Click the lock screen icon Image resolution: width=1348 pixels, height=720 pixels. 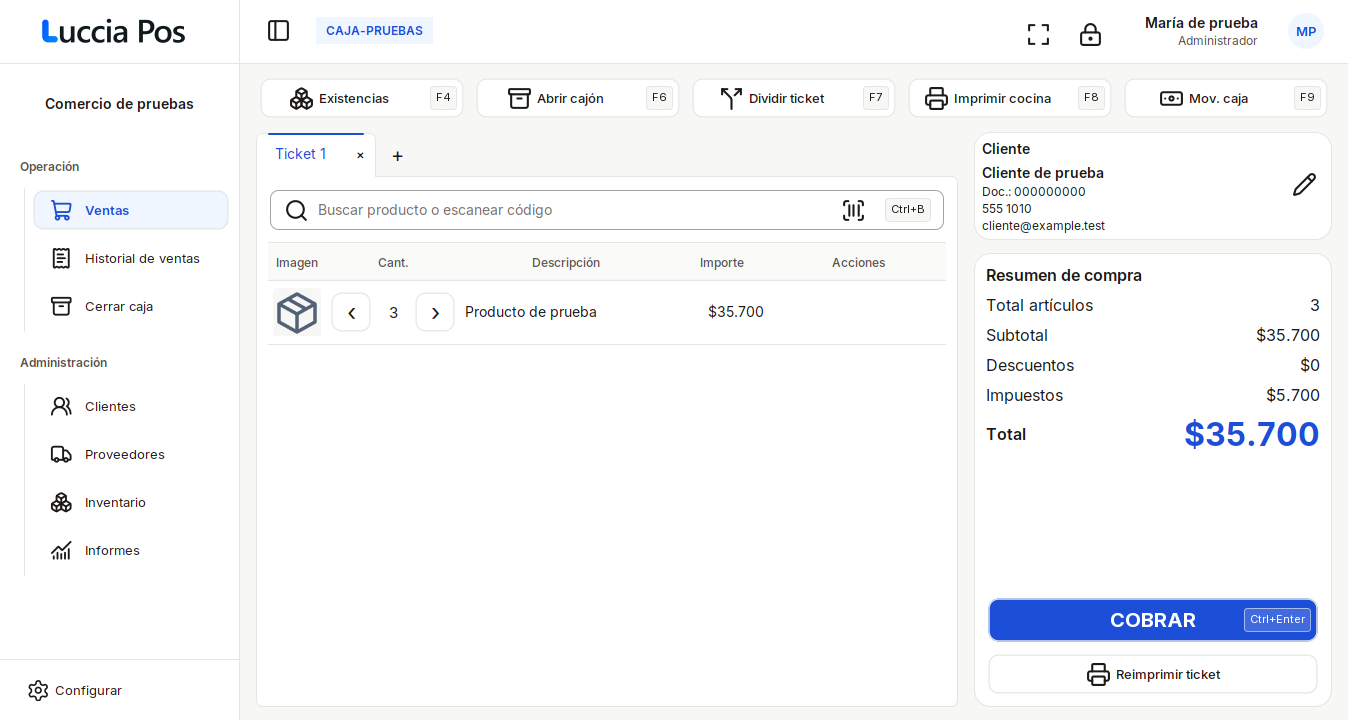coord(1090,35)
